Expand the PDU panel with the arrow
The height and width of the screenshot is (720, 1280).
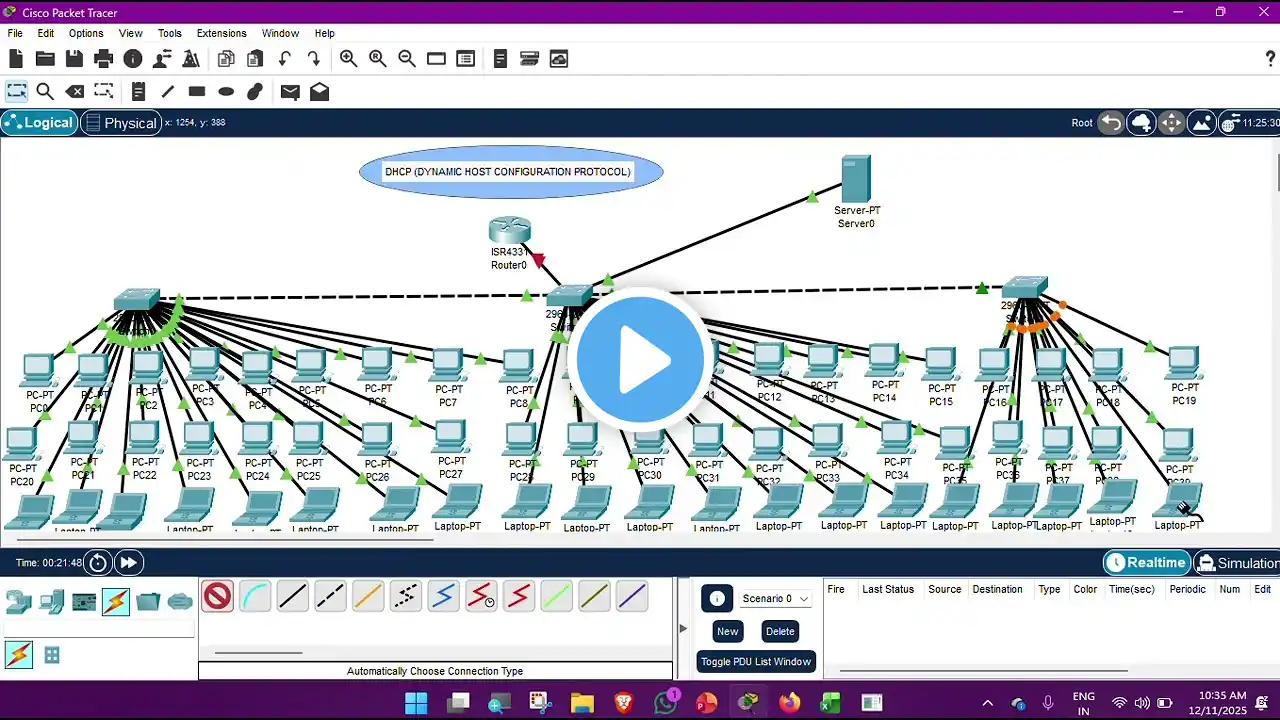(684, 628)
